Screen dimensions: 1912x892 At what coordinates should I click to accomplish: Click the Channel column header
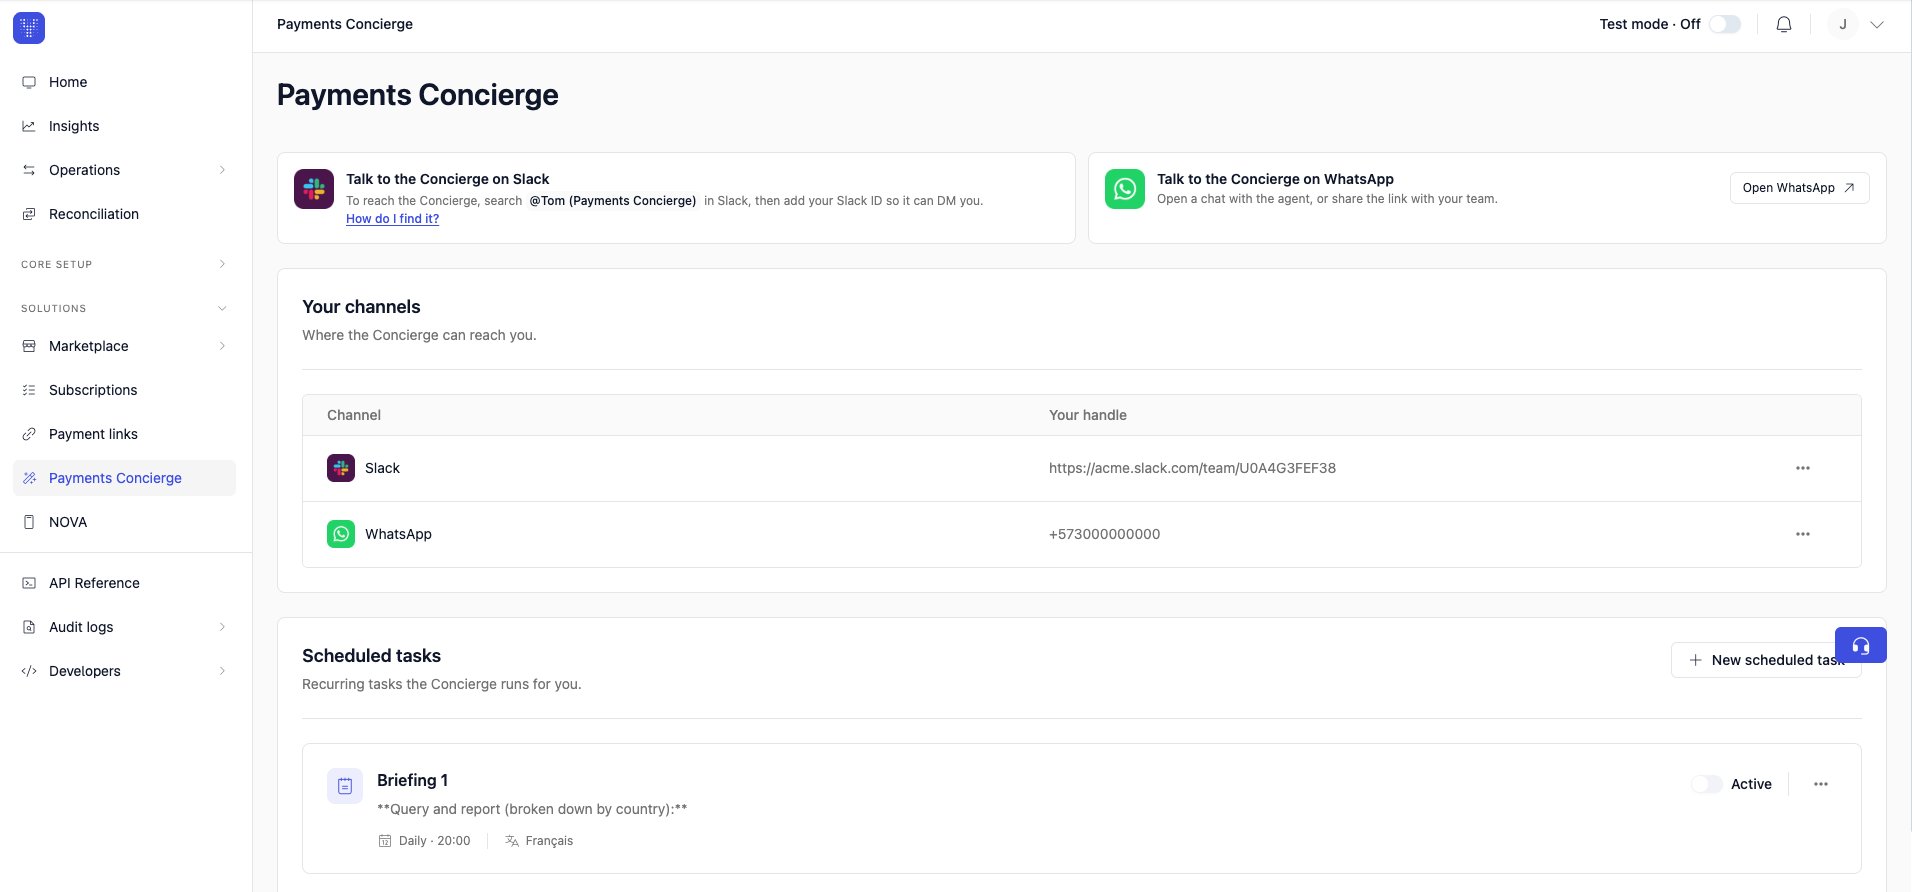[354, 415]
